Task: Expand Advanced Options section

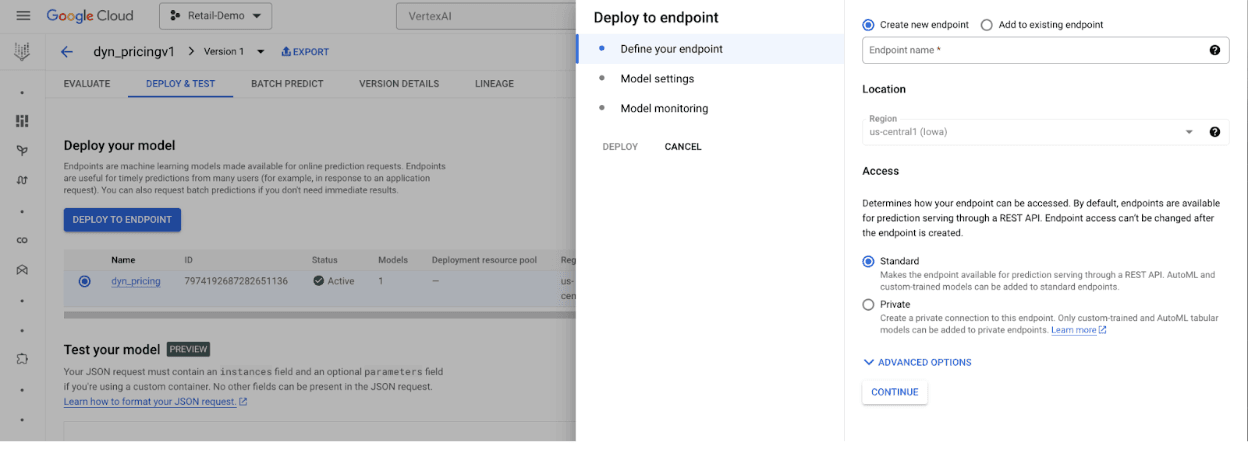Action: point(917,362)
